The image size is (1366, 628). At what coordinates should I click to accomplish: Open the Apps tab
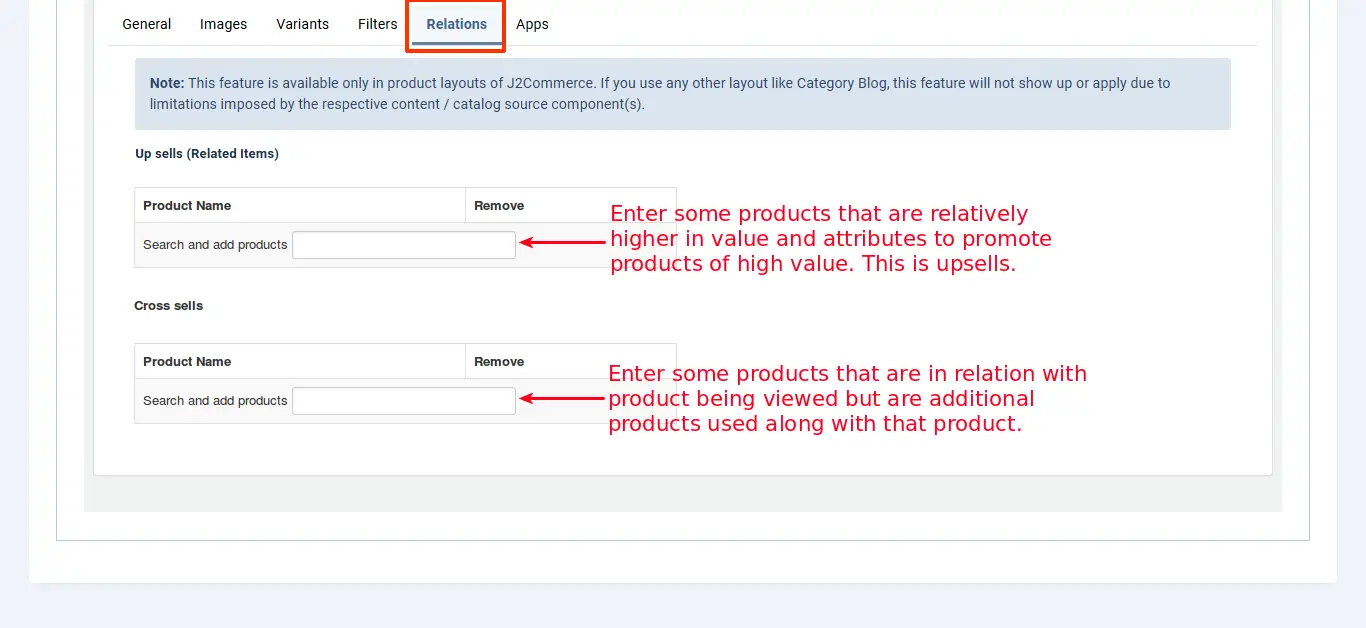pos(532,24)
